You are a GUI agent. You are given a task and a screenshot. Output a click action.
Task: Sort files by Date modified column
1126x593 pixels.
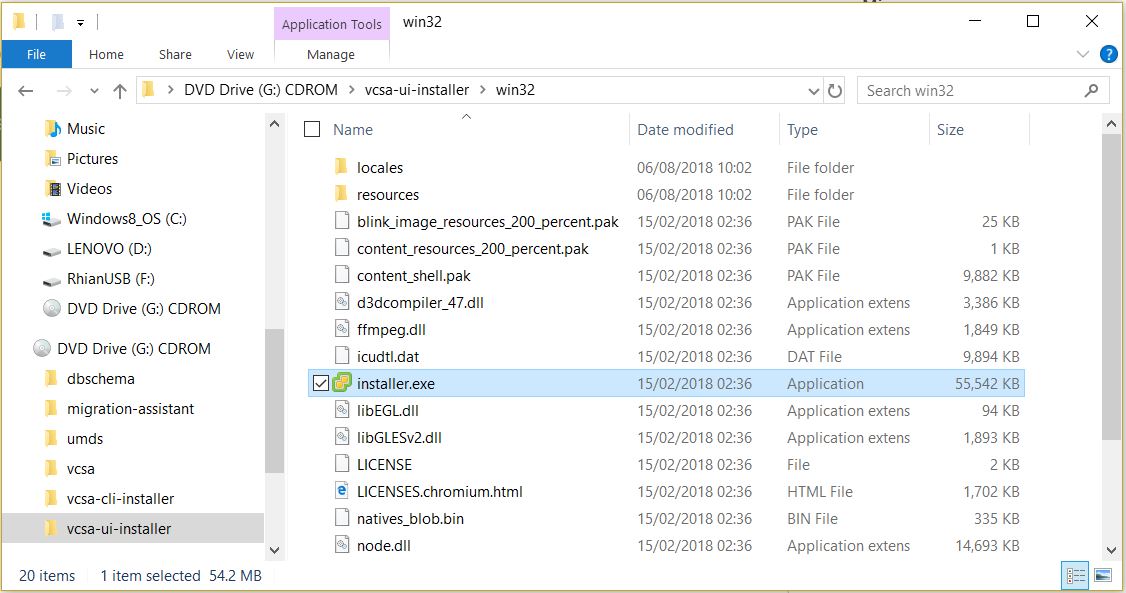pyautogui.click(x=685, y=130)
